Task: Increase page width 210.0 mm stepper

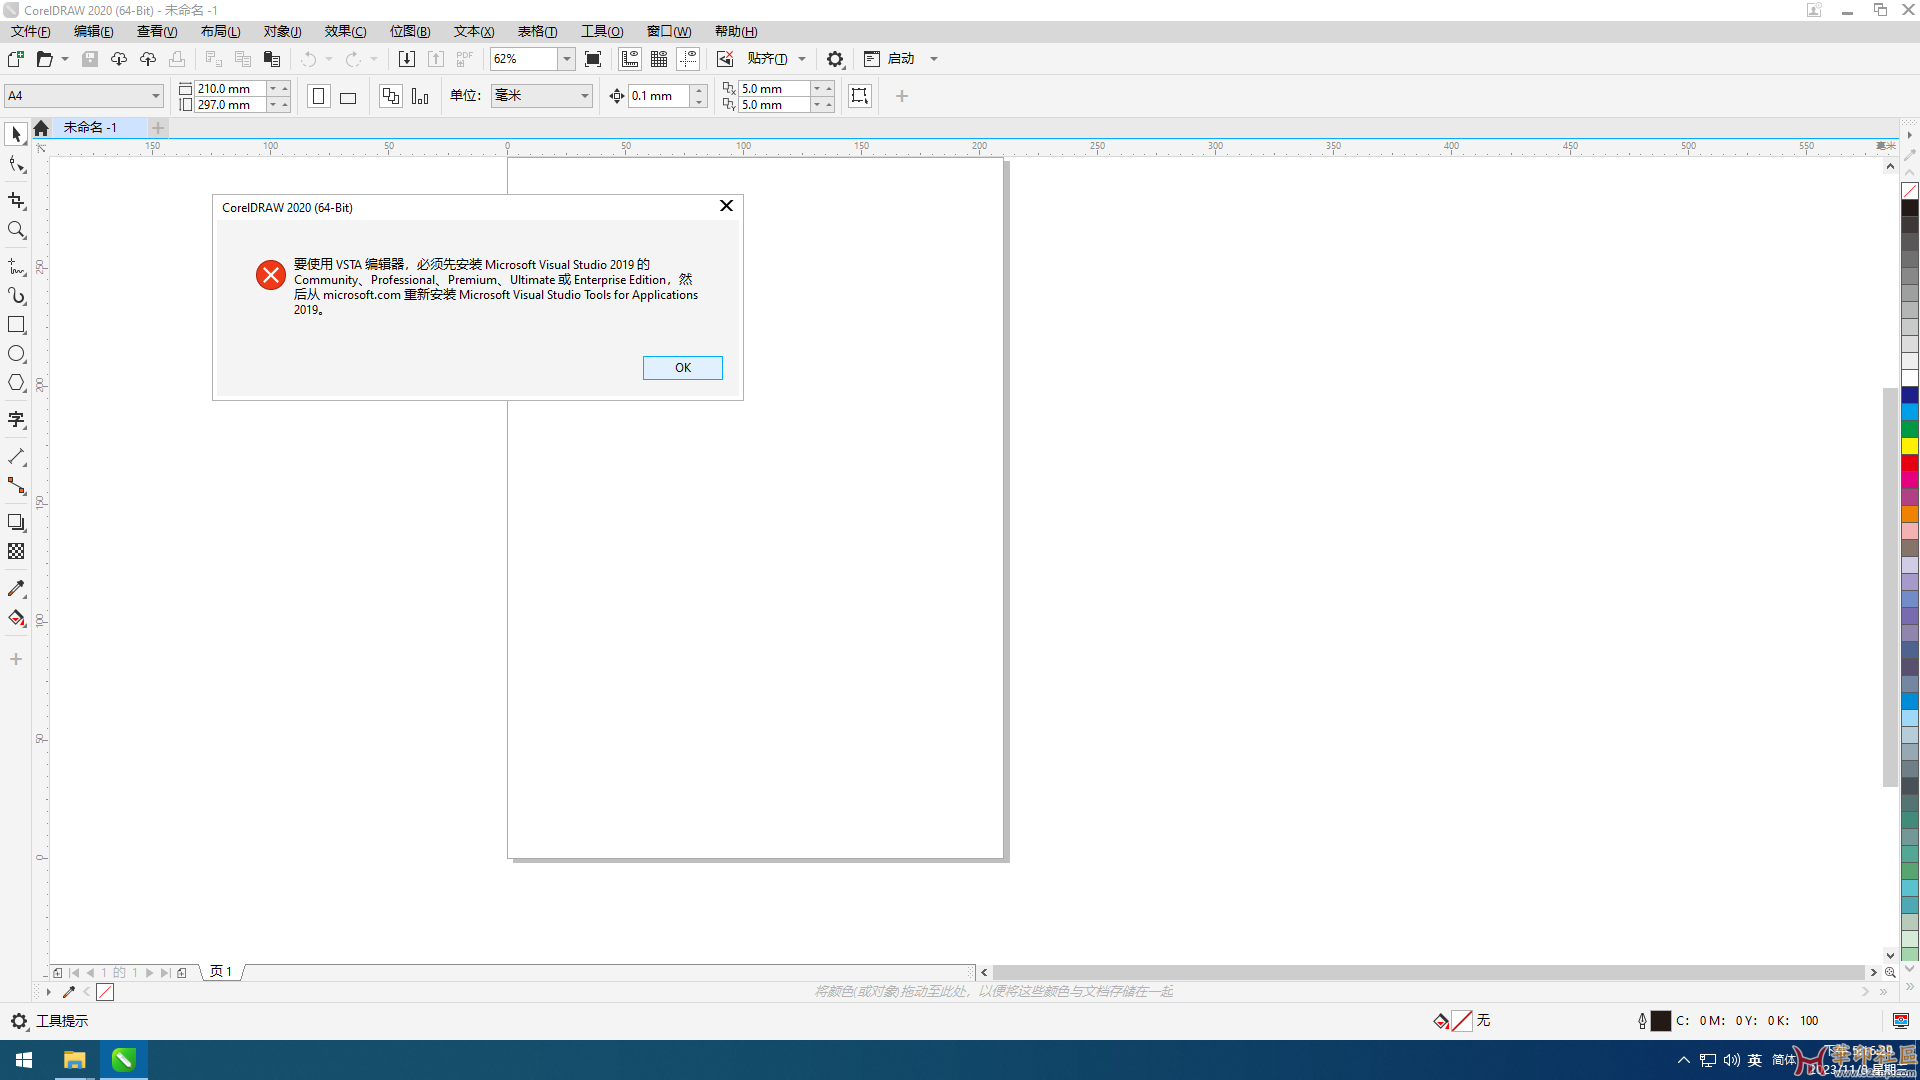Action: coord(285,88)
